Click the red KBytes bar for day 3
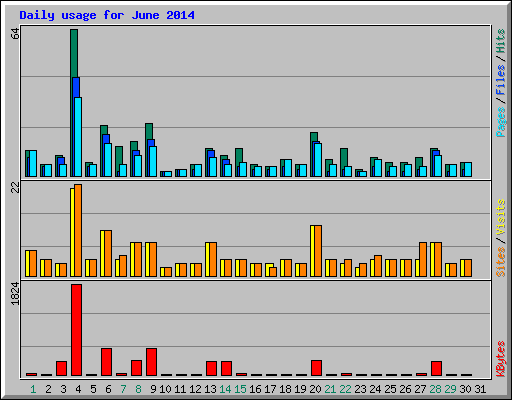 61,368
